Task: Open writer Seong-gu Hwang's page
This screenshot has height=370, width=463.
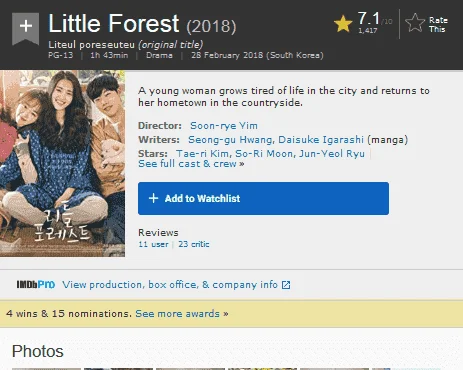Action: click(230, 139)
